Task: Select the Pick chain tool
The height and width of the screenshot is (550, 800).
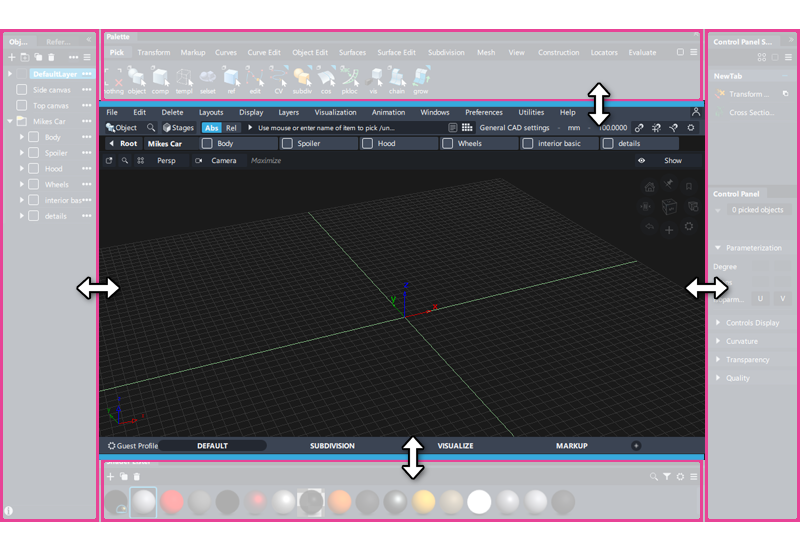Action: 396,80
